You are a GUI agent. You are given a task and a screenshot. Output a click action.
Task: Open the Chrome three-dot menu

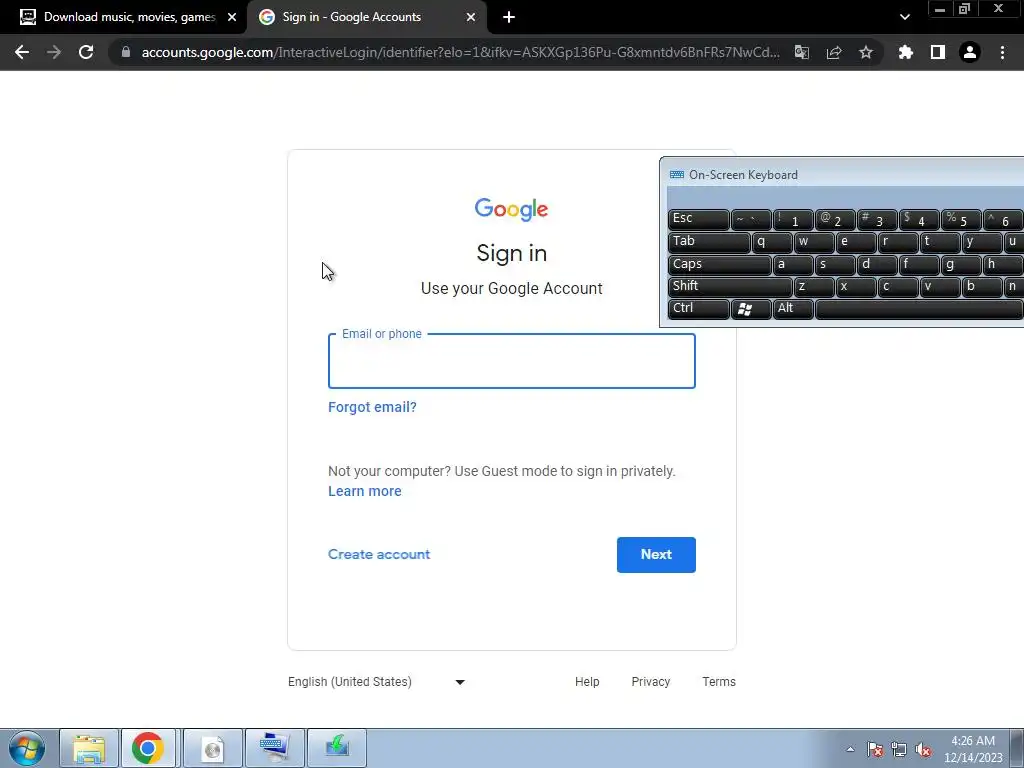(1002, 52)
